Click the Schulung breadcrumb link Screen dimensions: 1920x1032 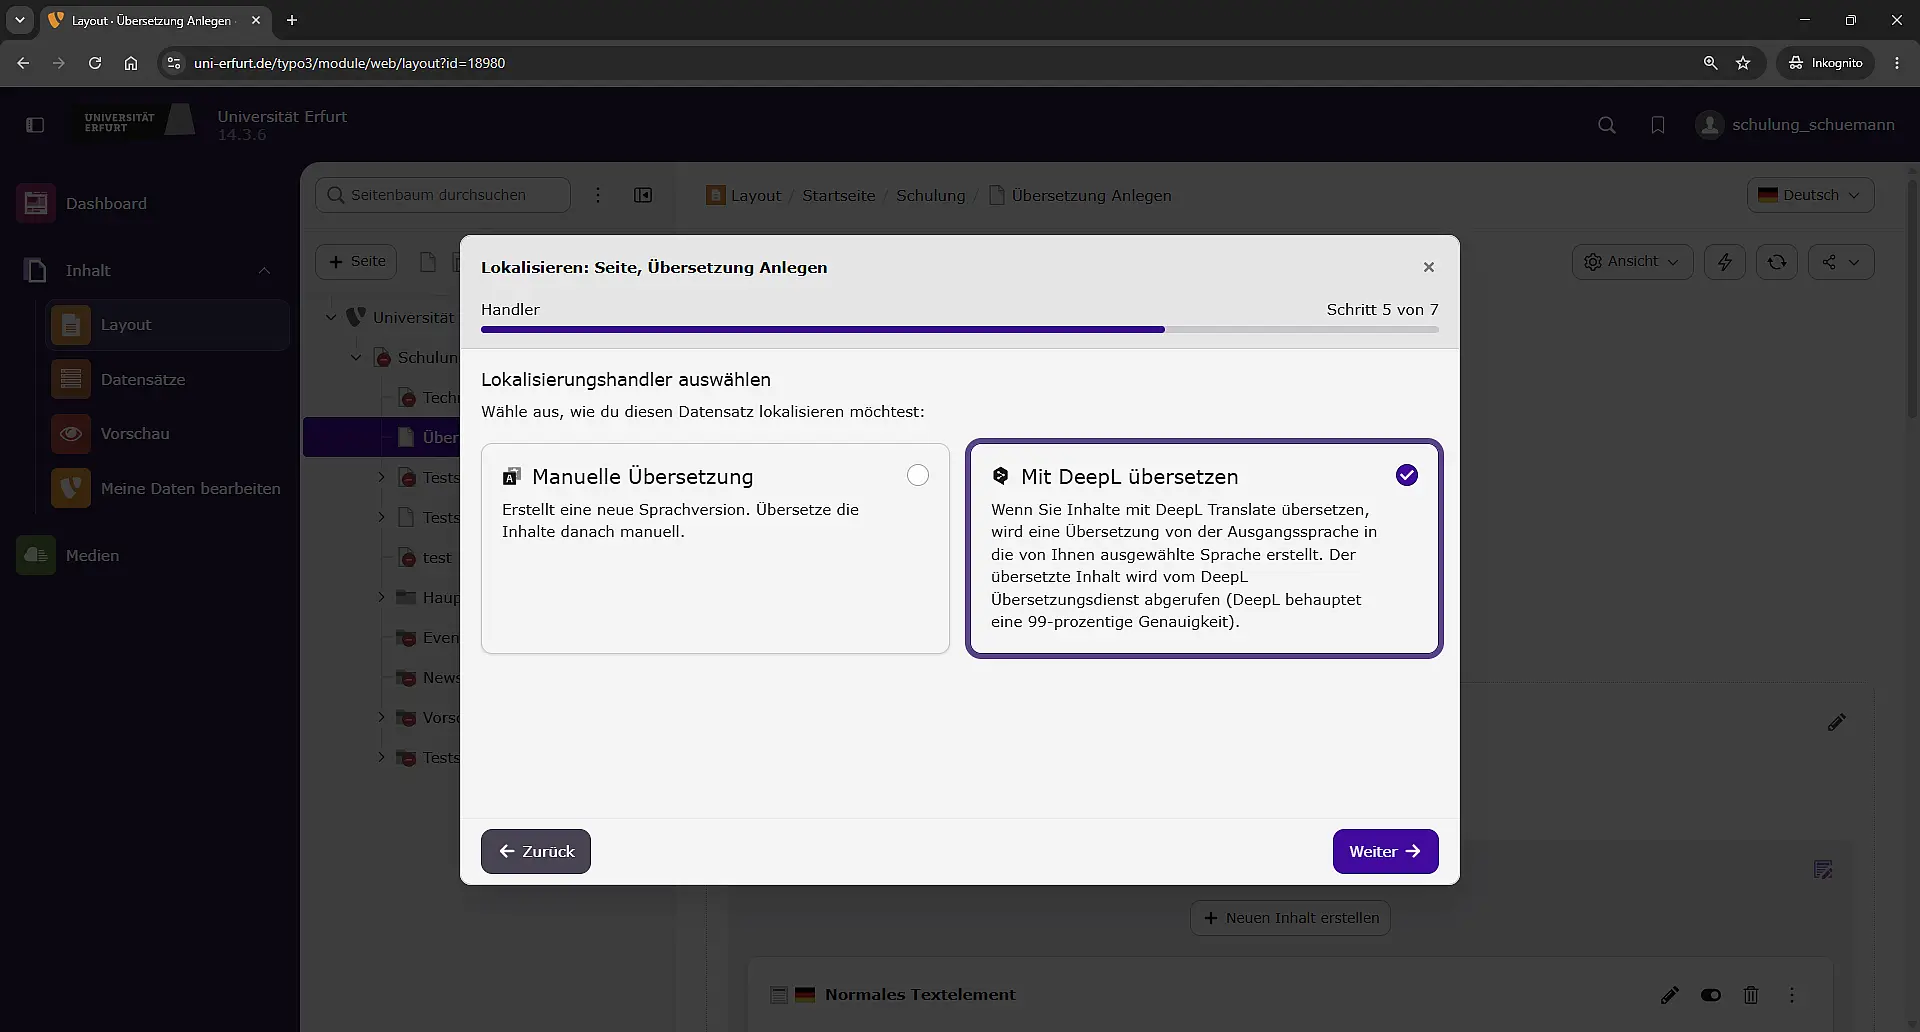(x=931, y=195)
